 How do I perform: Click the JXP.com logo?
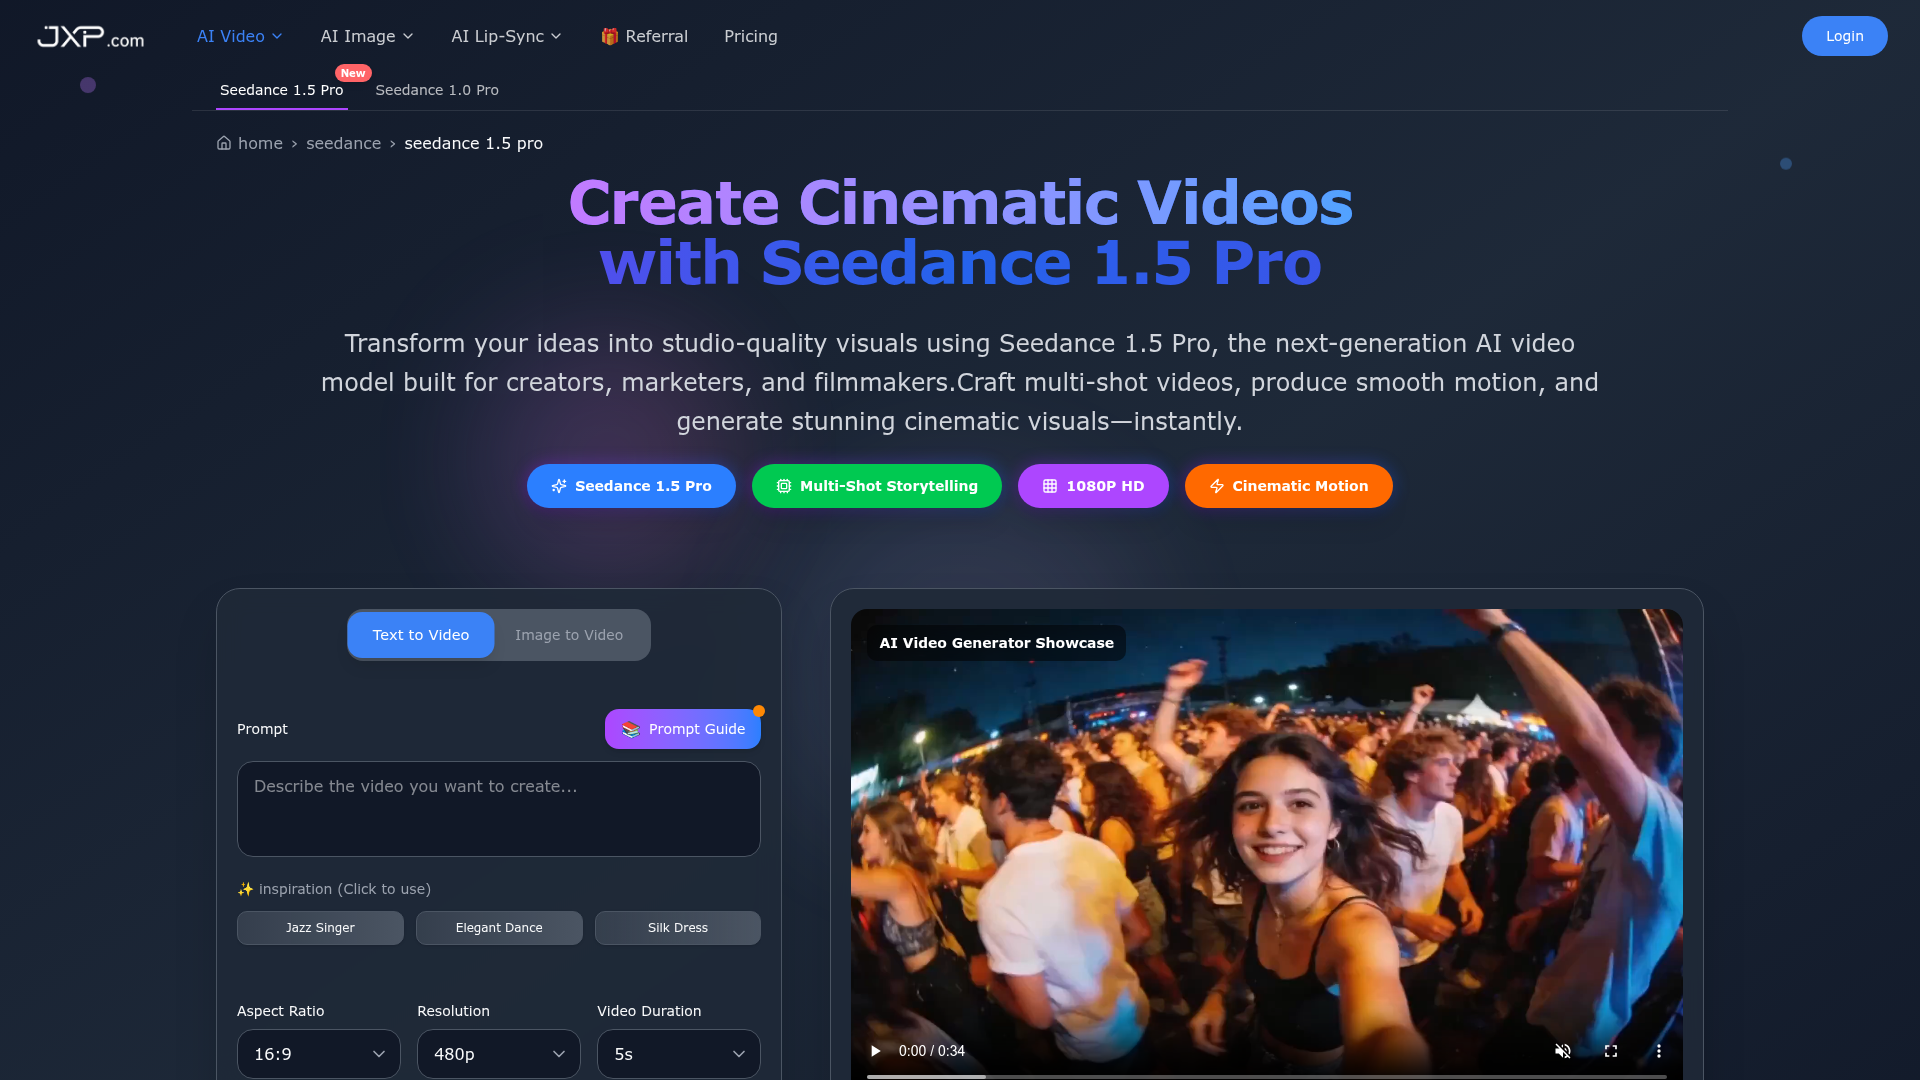91,37
